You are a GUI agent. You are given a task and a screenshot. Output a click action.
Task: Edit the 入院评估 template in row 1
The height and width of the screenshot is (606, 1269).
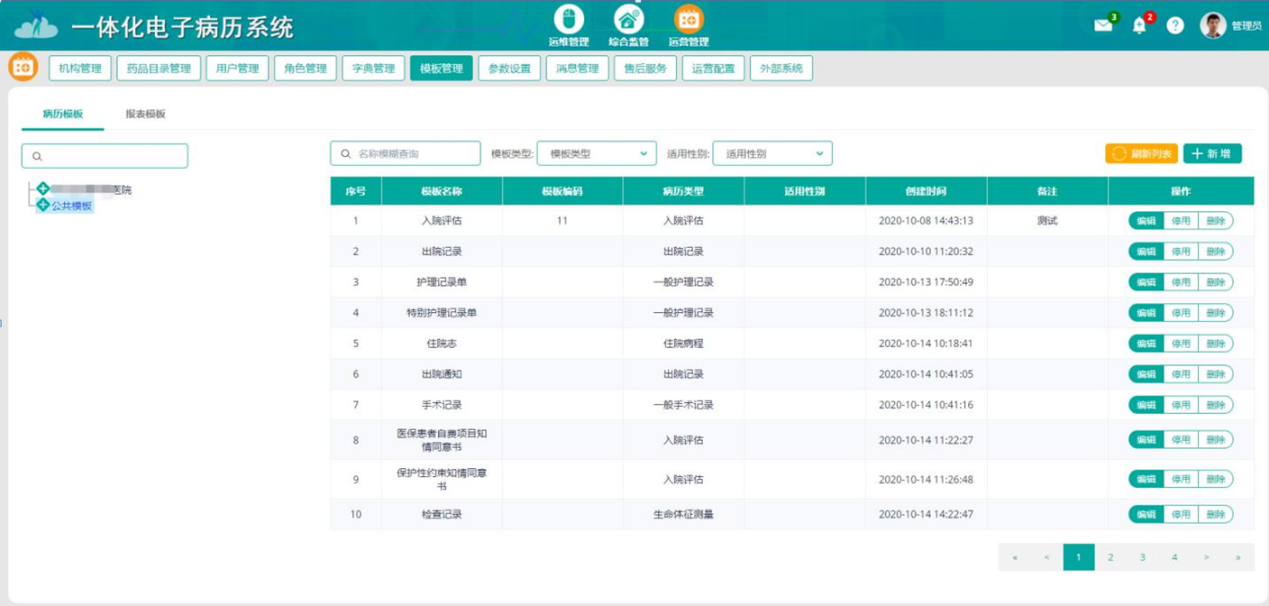click(1146, 221)
